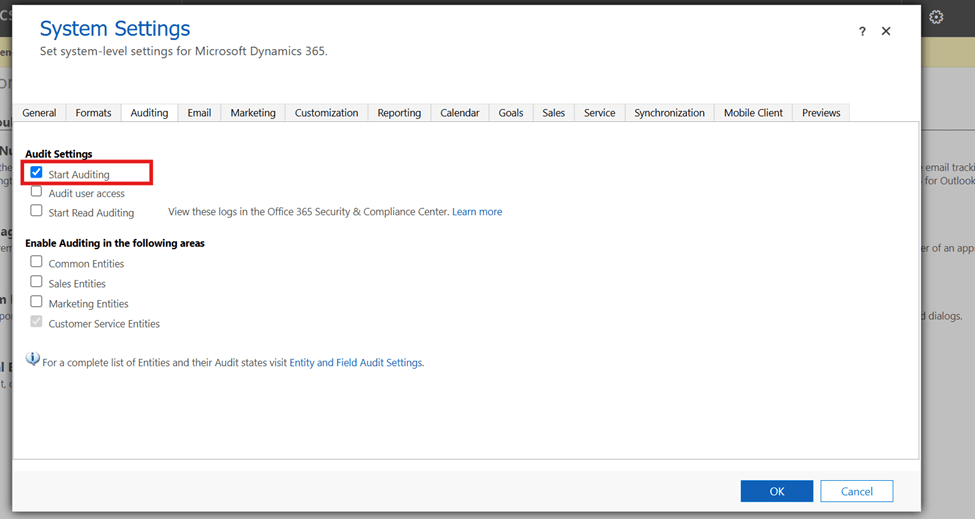
Task: Click the help question mark icon
Action: (x=862, y=32)
